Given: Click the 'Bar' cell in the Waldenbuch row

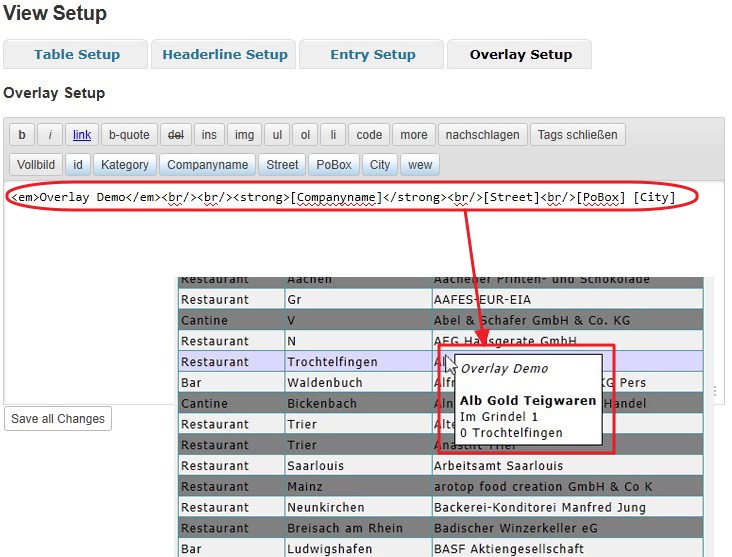Looking at the screenshot, I should (x=232, y=382).
